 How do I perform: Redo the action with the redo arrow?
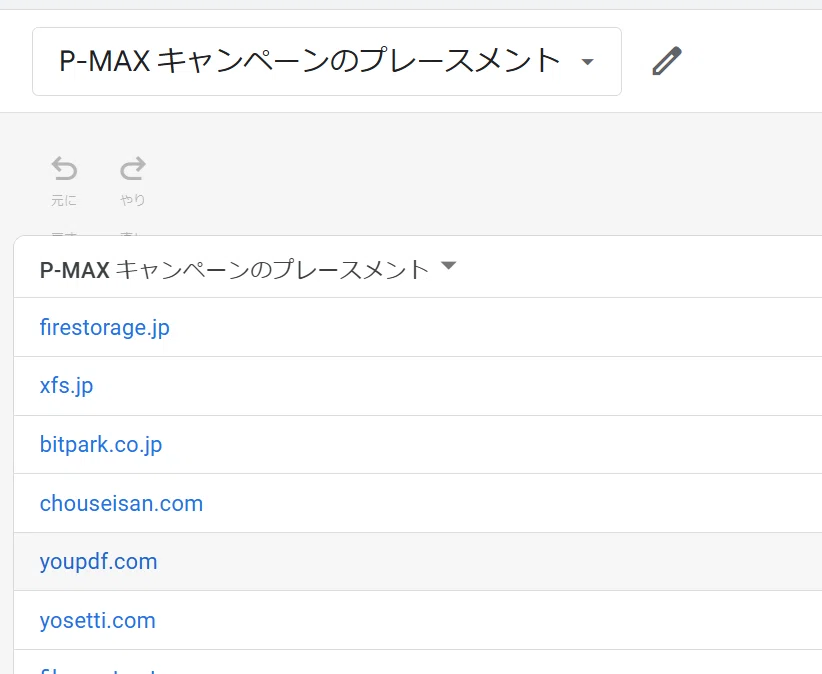point(133,168)
